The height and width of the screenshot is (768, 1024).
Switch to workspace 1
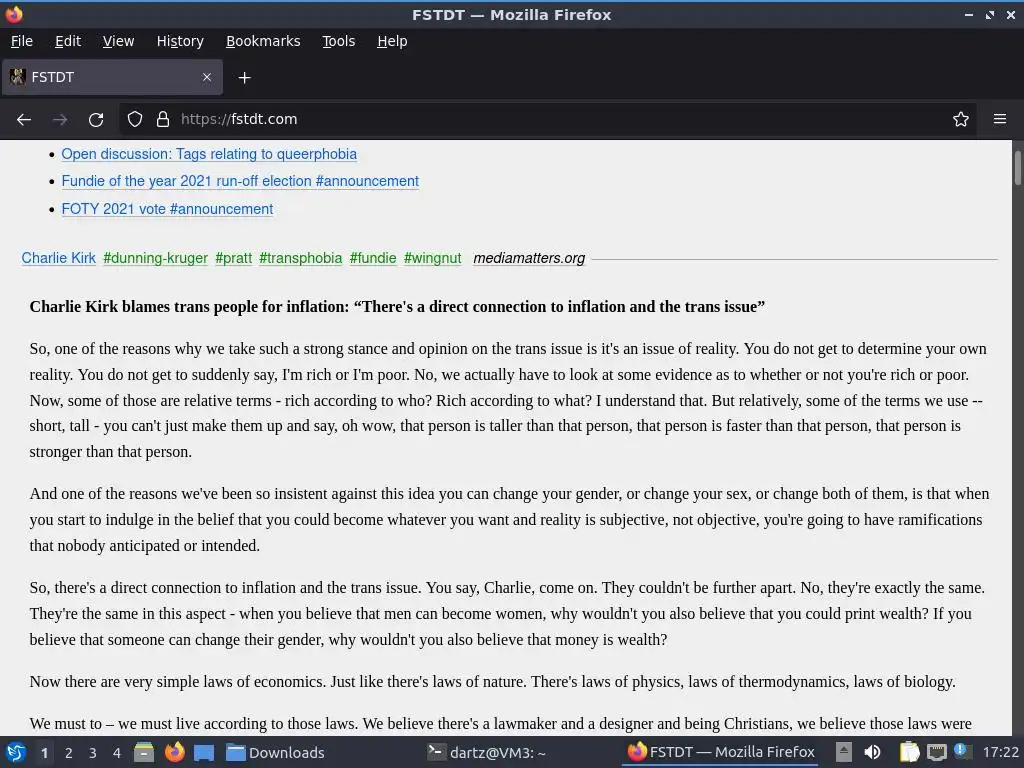click(x=44, y=753)
